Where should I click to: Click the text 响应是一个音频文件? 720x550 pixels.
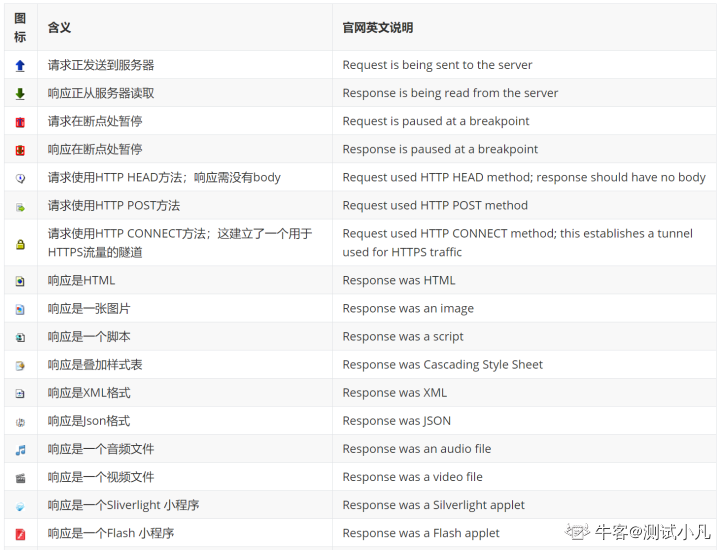tap(101, 449)
